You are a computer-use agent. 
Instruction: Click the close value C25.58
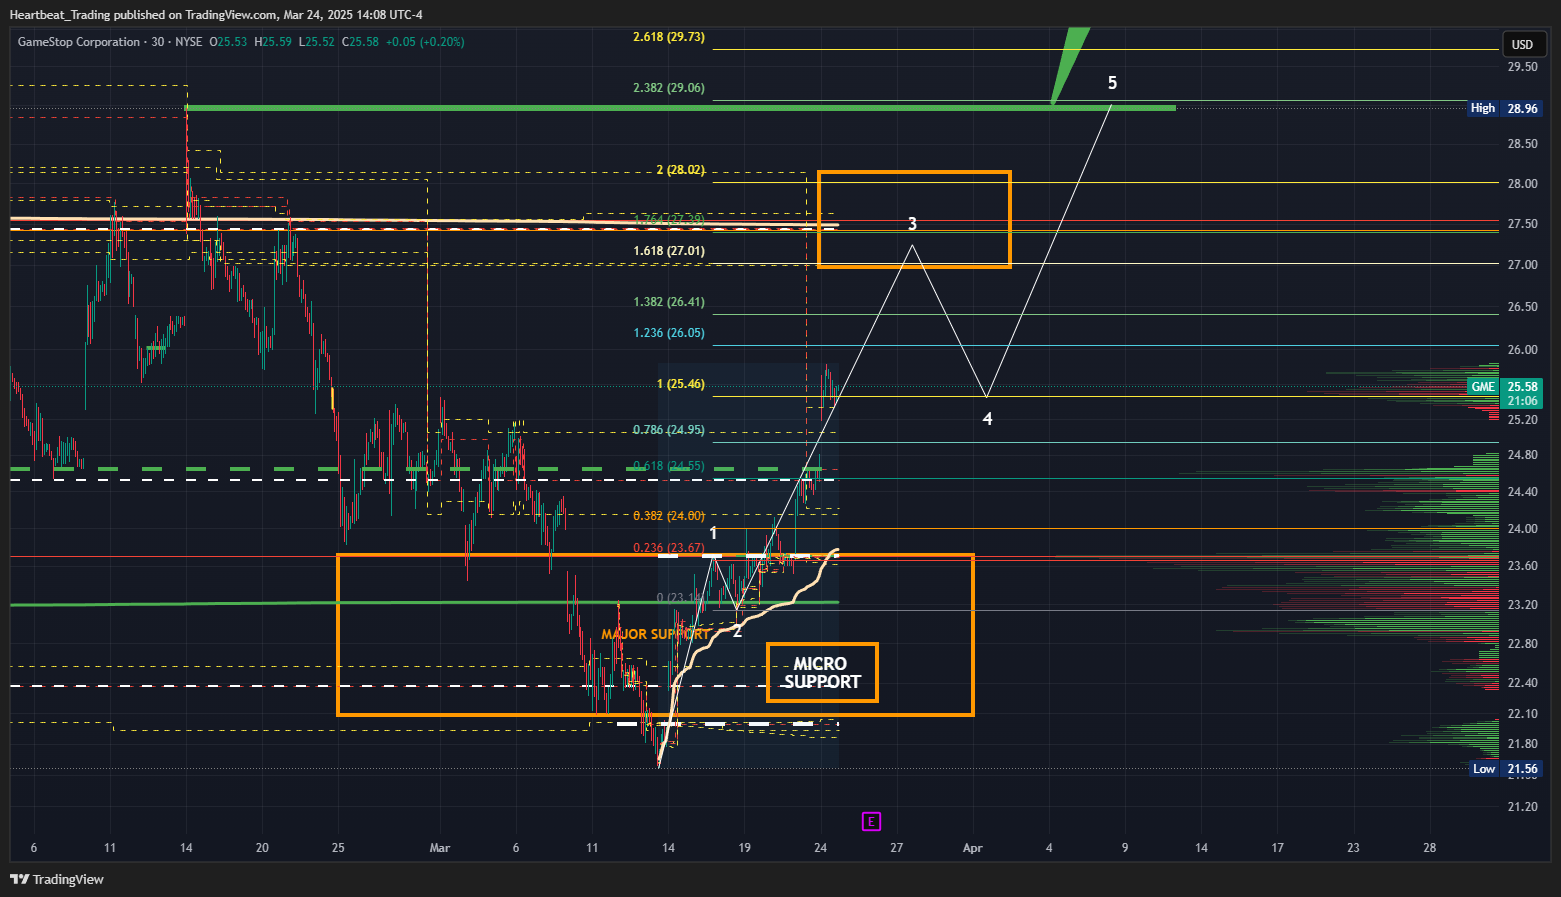360,42
